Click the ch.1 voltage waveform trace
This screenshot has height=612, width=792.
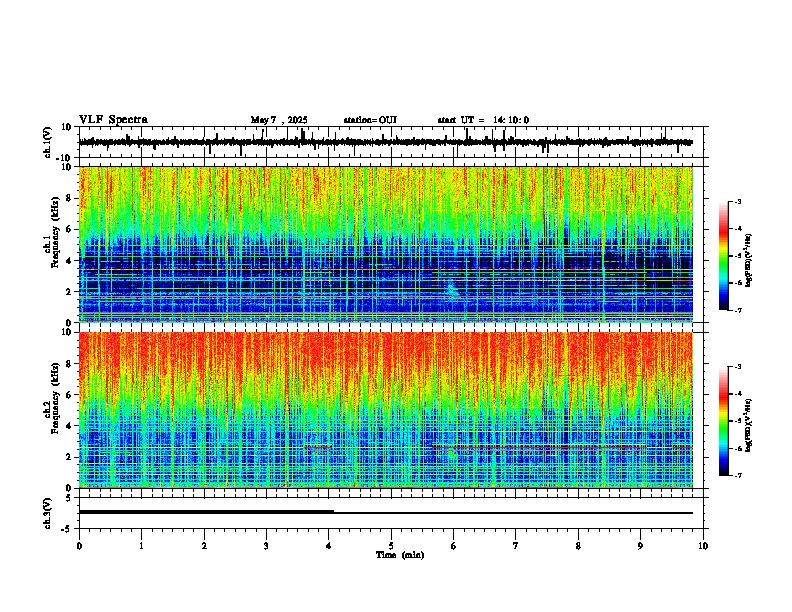386,142
